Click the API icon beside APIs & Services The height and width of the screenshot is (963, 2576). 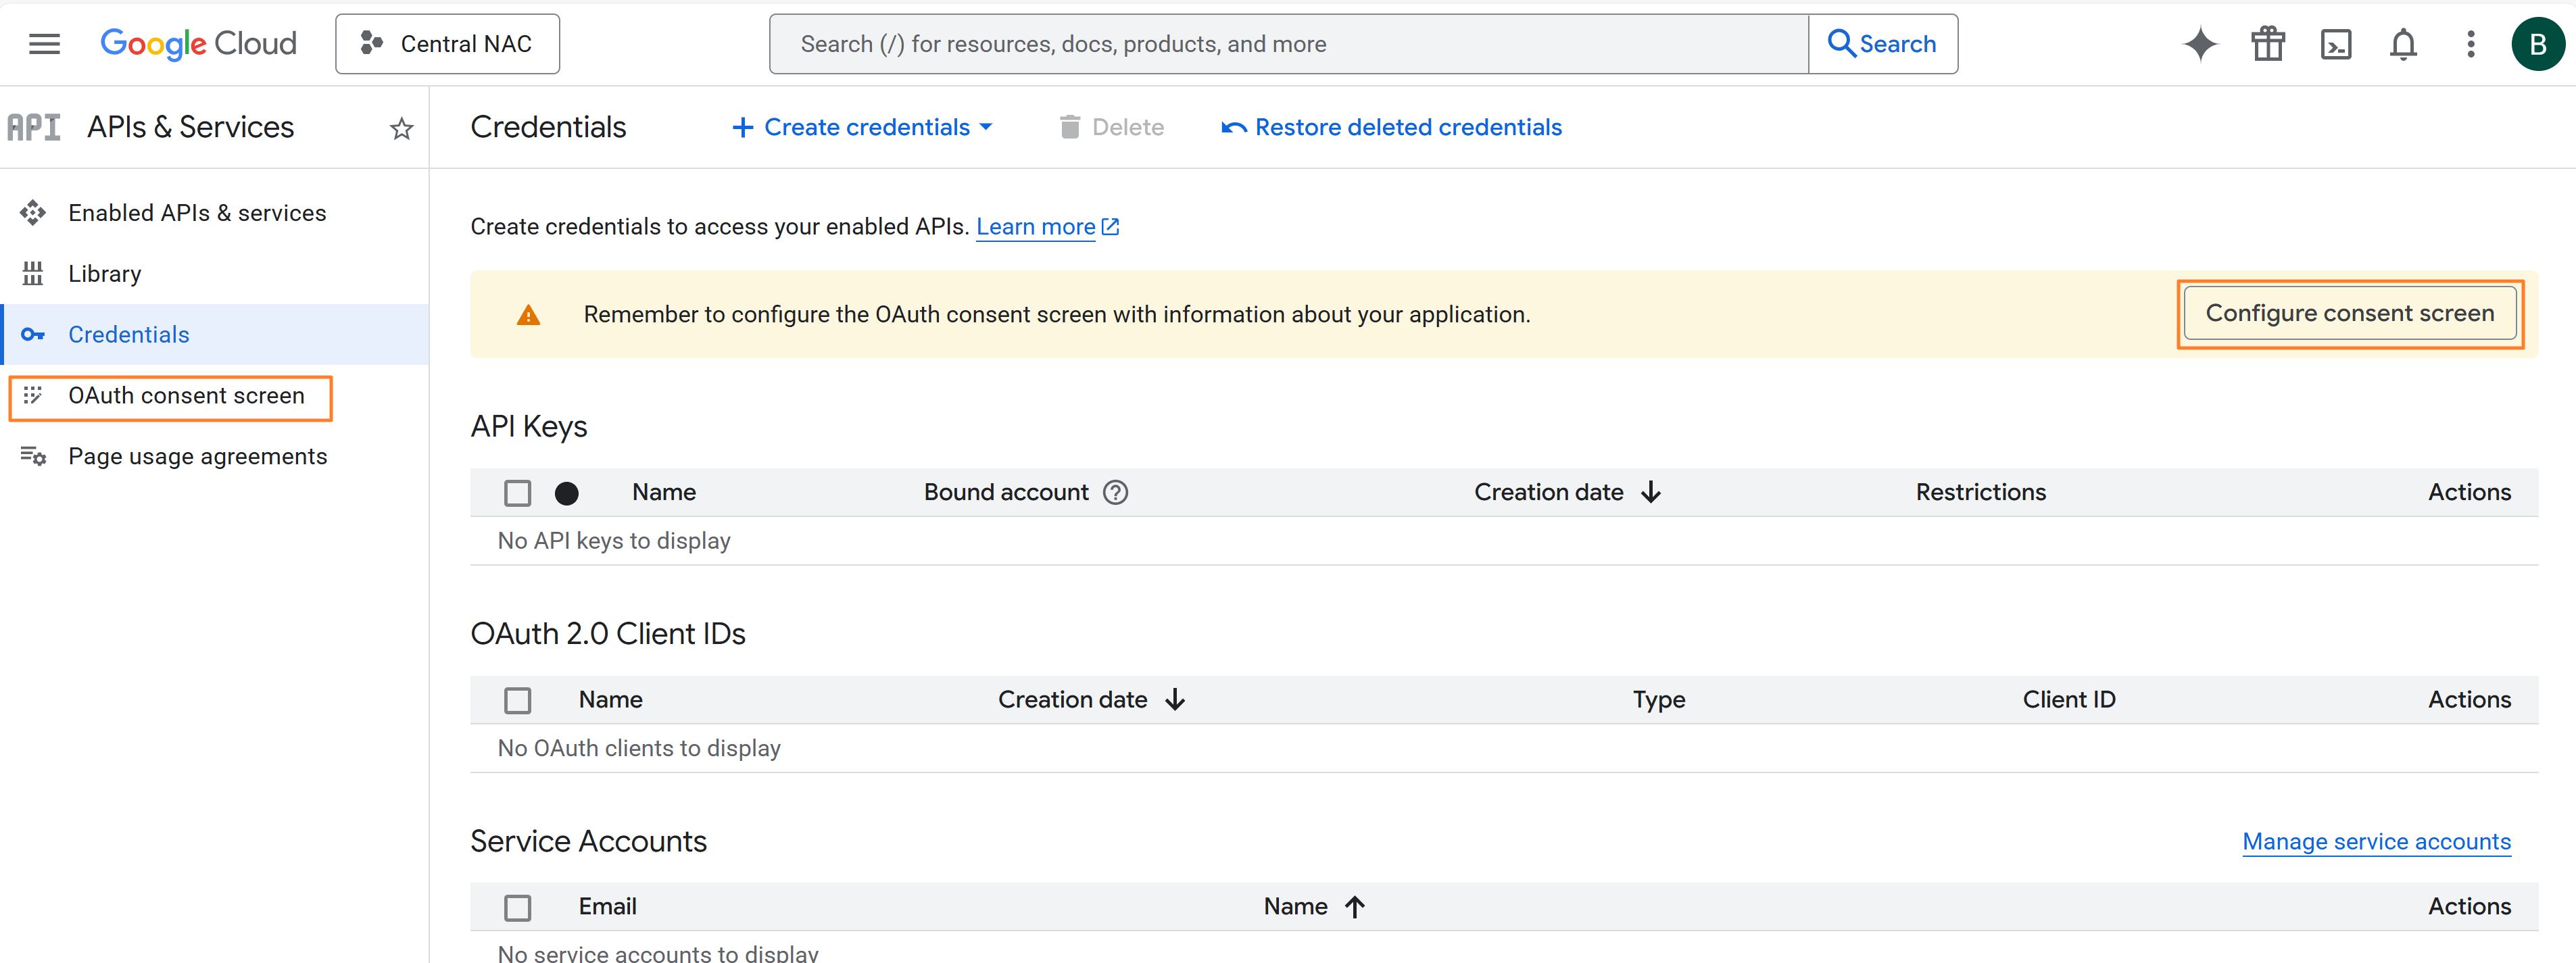point(33,127)
